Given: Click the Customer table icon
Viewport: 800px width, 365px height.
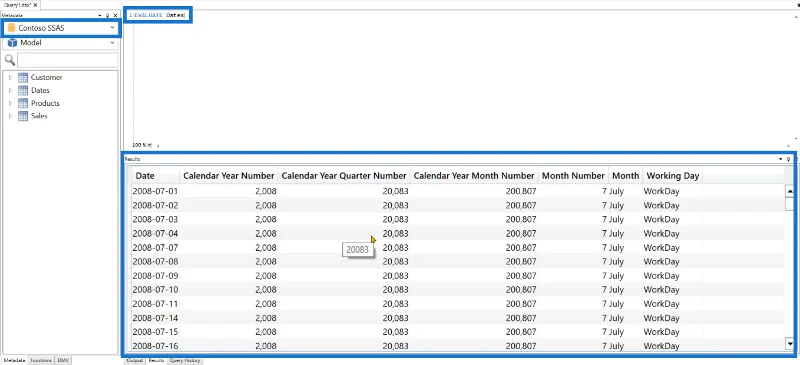Looking at the screenshot, I should [x=23, y=78].
